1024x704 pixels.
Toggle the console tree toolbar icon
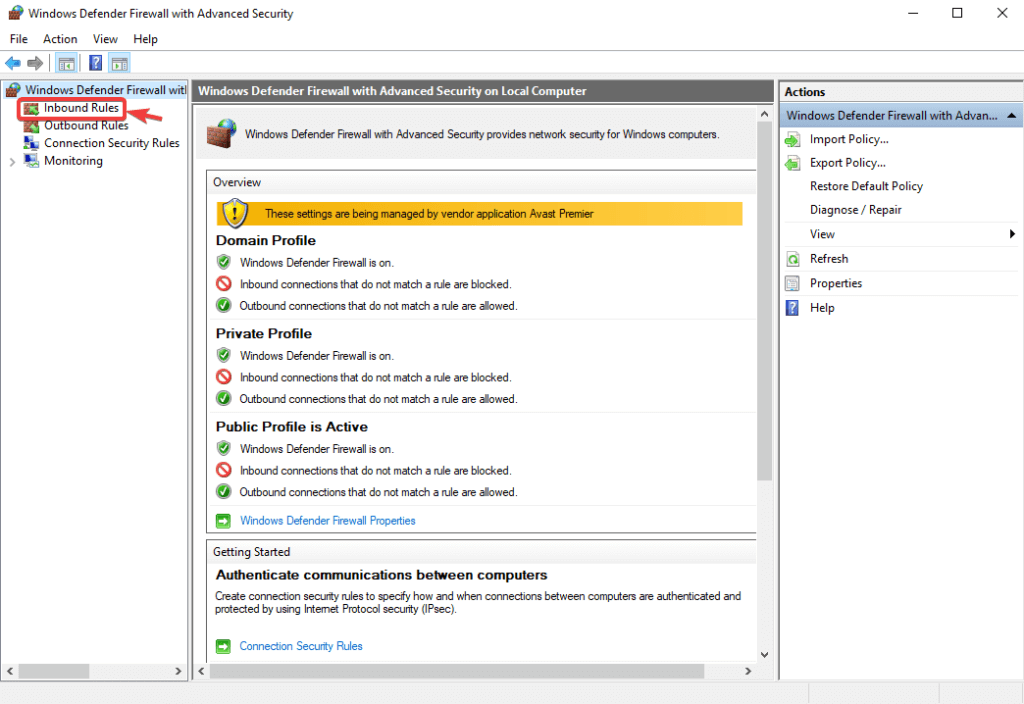(x=66, y=63)
